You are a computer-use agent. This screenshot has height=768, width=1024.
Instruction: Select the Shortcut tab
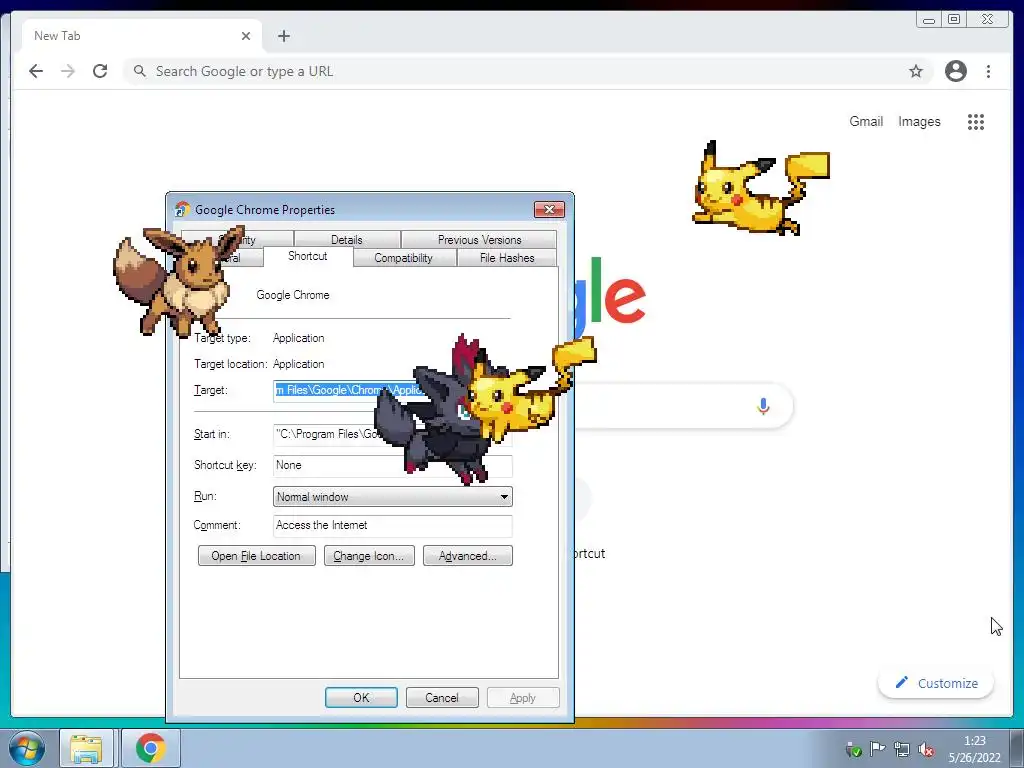(x=308, y=256)
